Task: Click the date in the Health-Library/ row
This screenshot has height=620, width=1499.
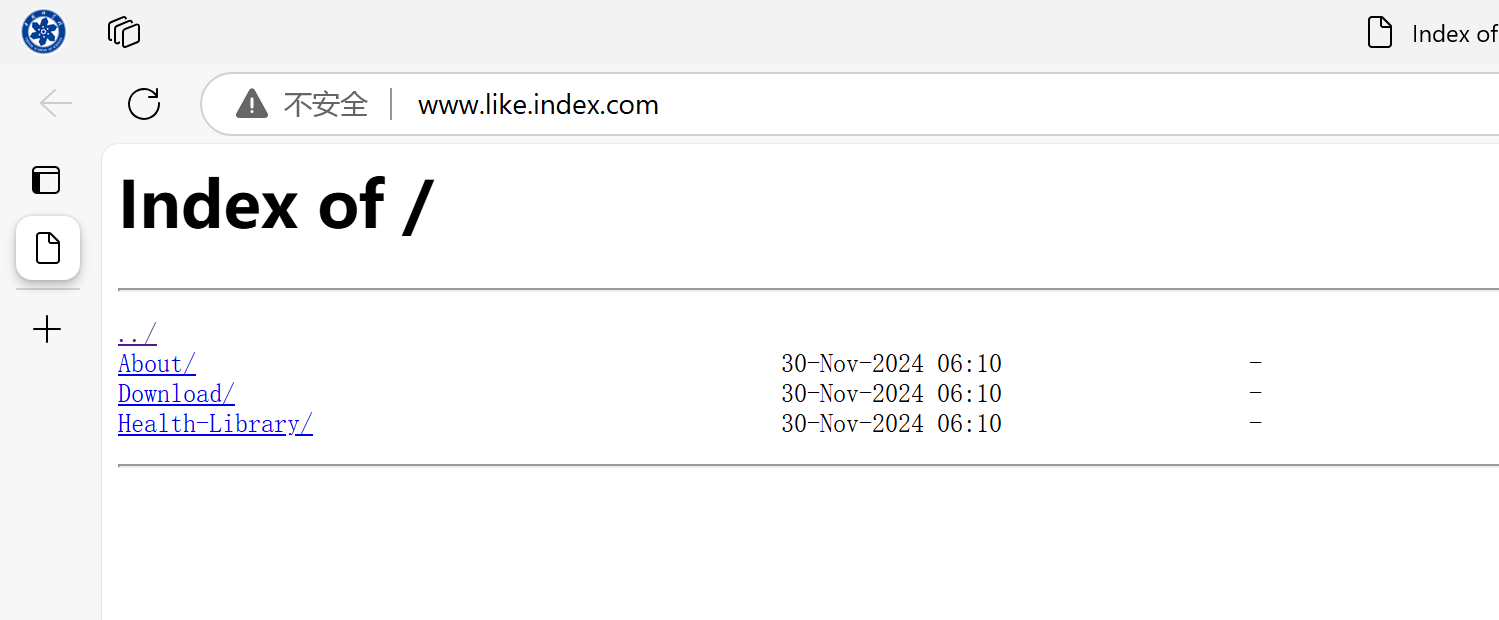Action: pyautogui.click(x=891, y=424)
